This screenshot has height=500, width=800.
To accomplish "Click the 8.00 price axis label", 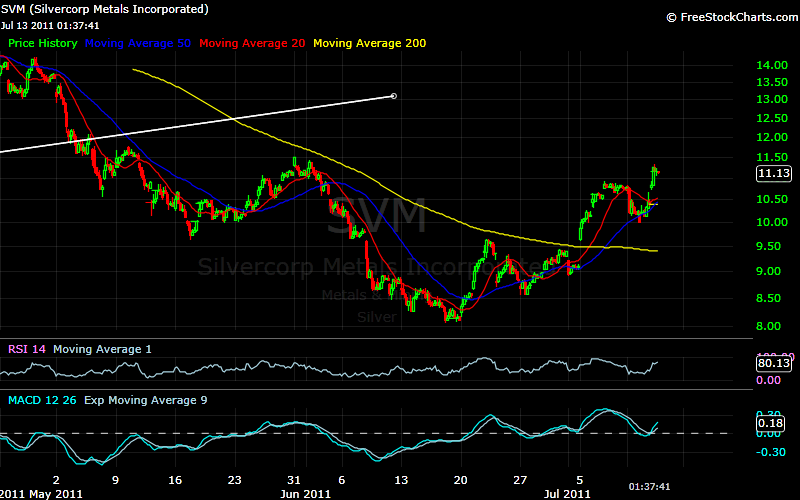I will [x=768, y=326].
